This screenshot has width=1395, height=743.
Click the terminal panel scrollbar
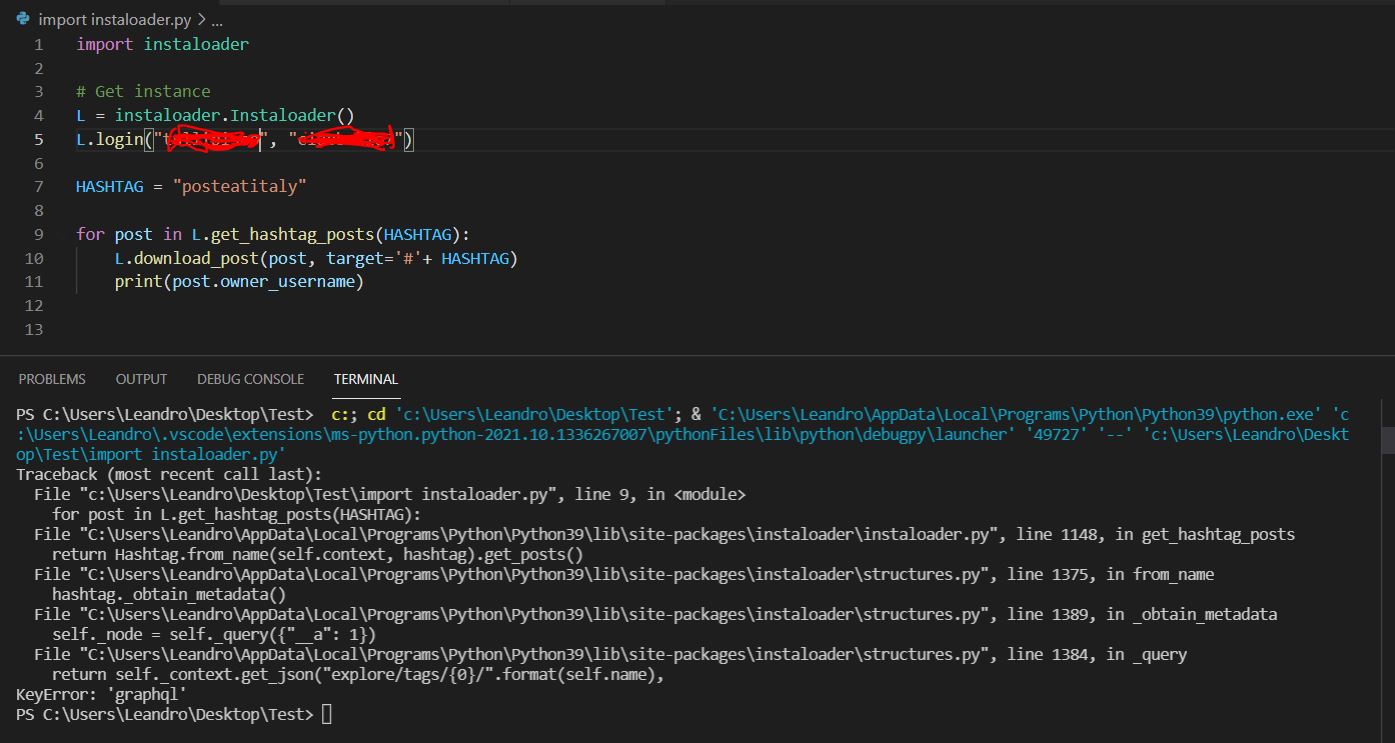click(1388, 440)
